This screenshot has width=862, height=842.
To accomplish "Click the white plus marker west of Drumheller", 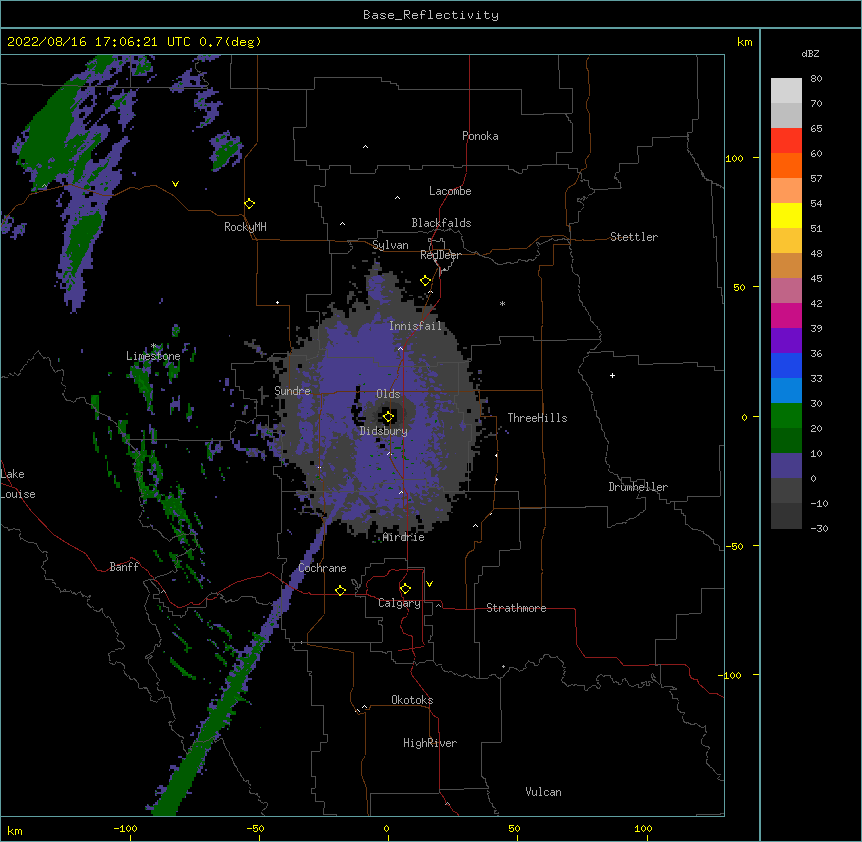I will coord(612,375).
